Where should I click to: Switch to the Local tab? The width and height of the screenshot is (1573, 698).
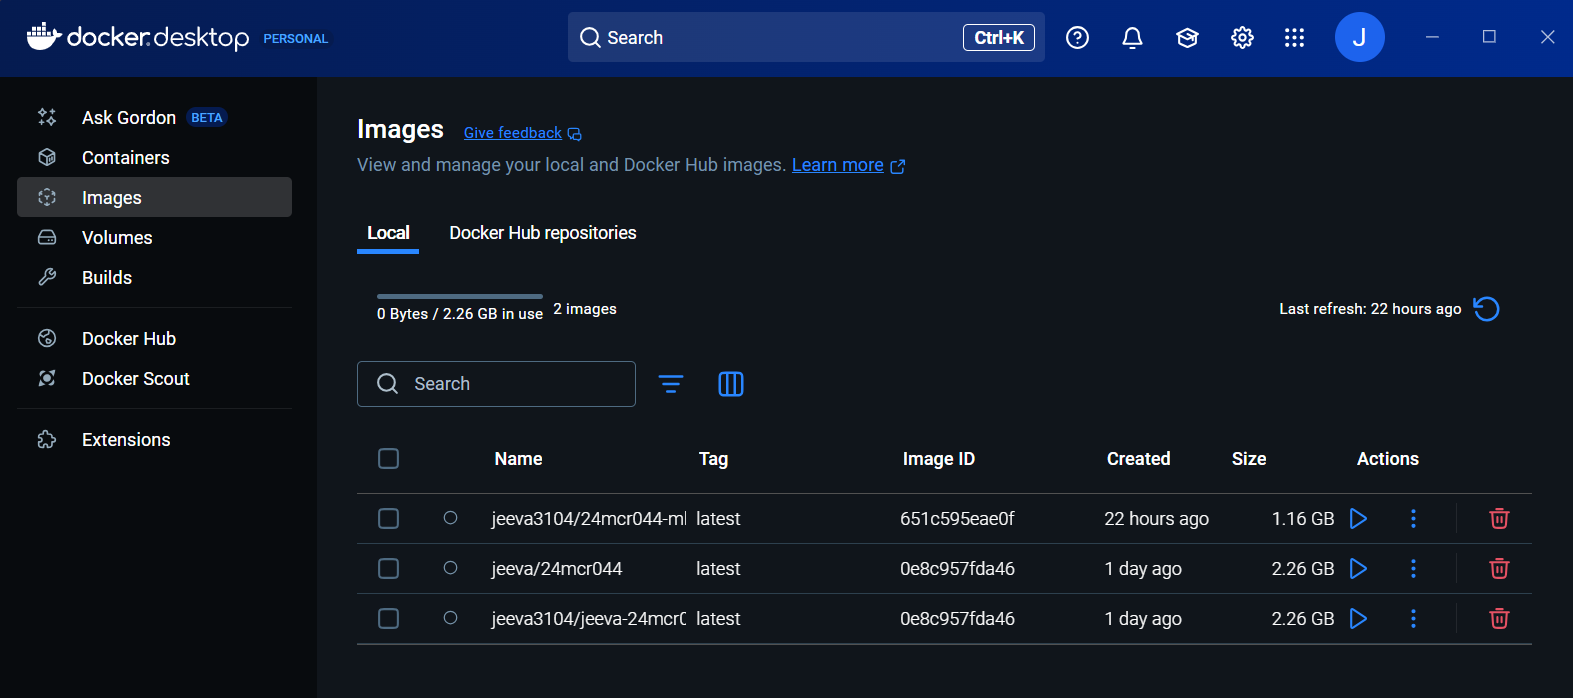pos(388,233)
